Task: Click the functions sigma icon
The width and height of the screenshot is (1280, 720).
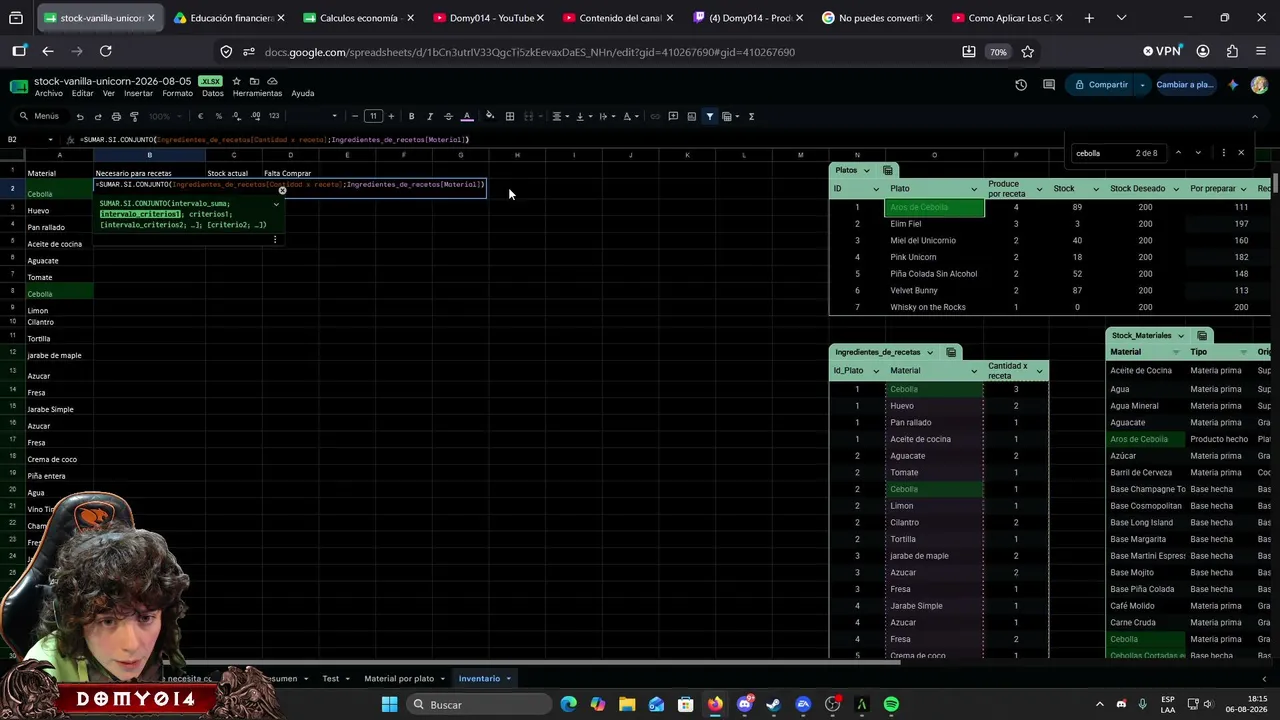Action: [751, 116]
